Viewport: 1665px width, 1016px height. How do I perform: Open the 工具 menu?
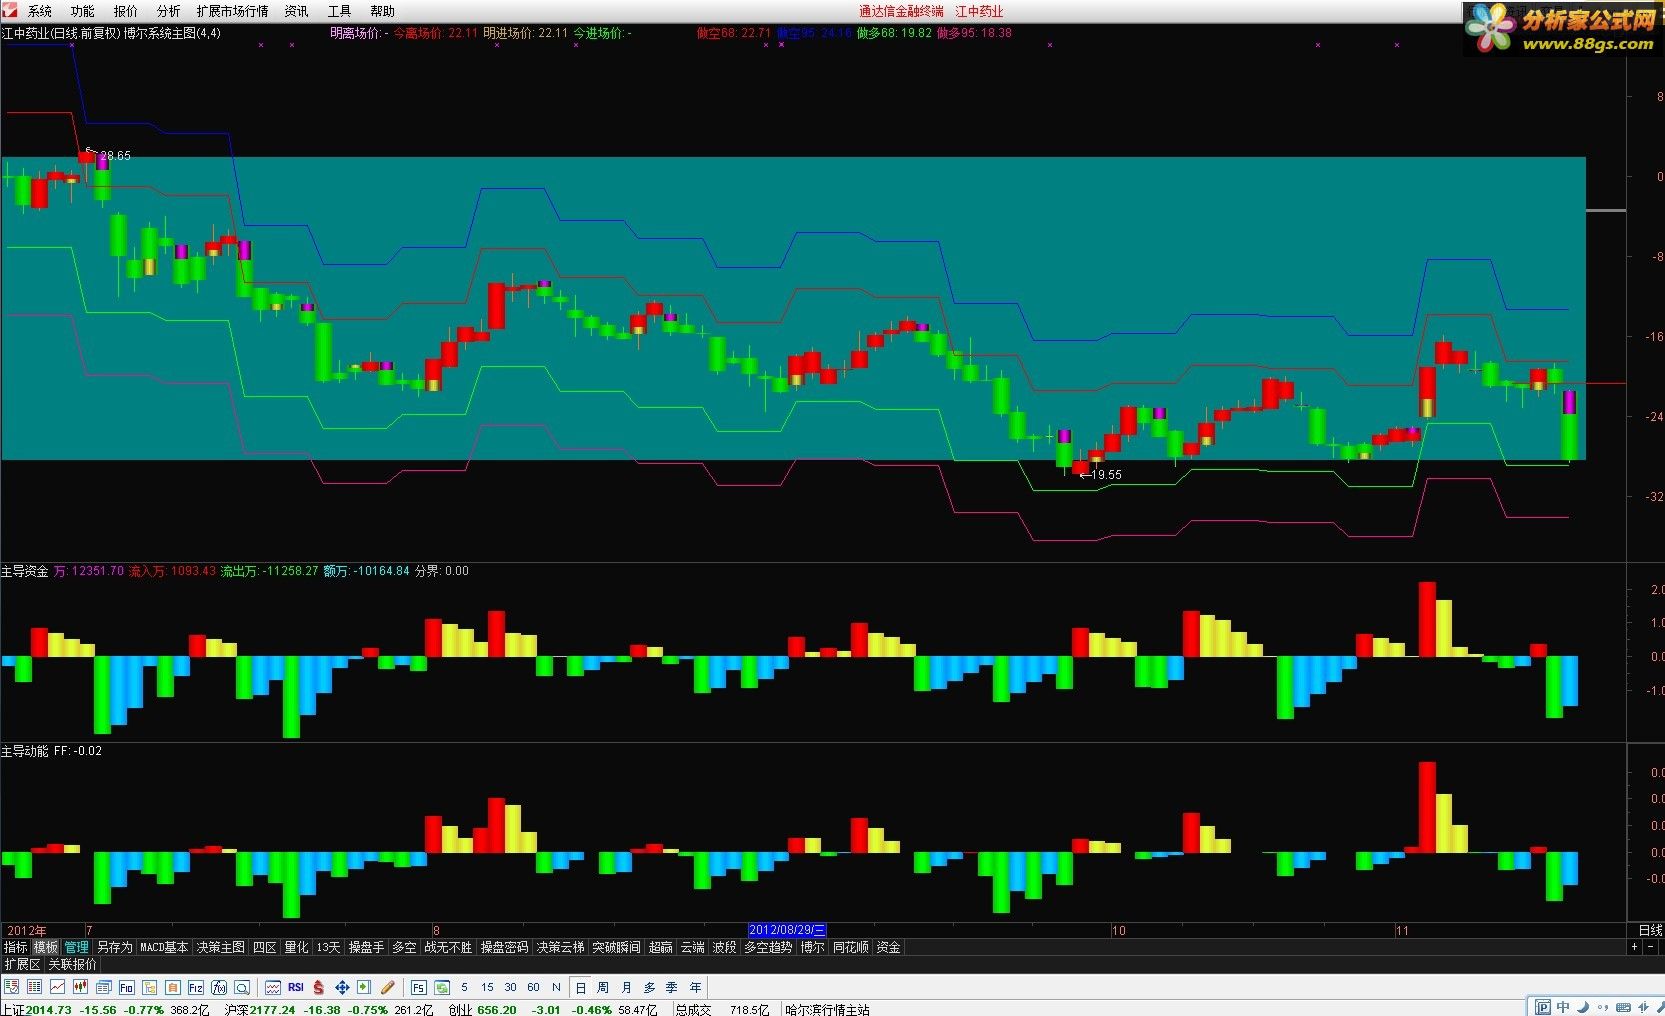point(339,11)
